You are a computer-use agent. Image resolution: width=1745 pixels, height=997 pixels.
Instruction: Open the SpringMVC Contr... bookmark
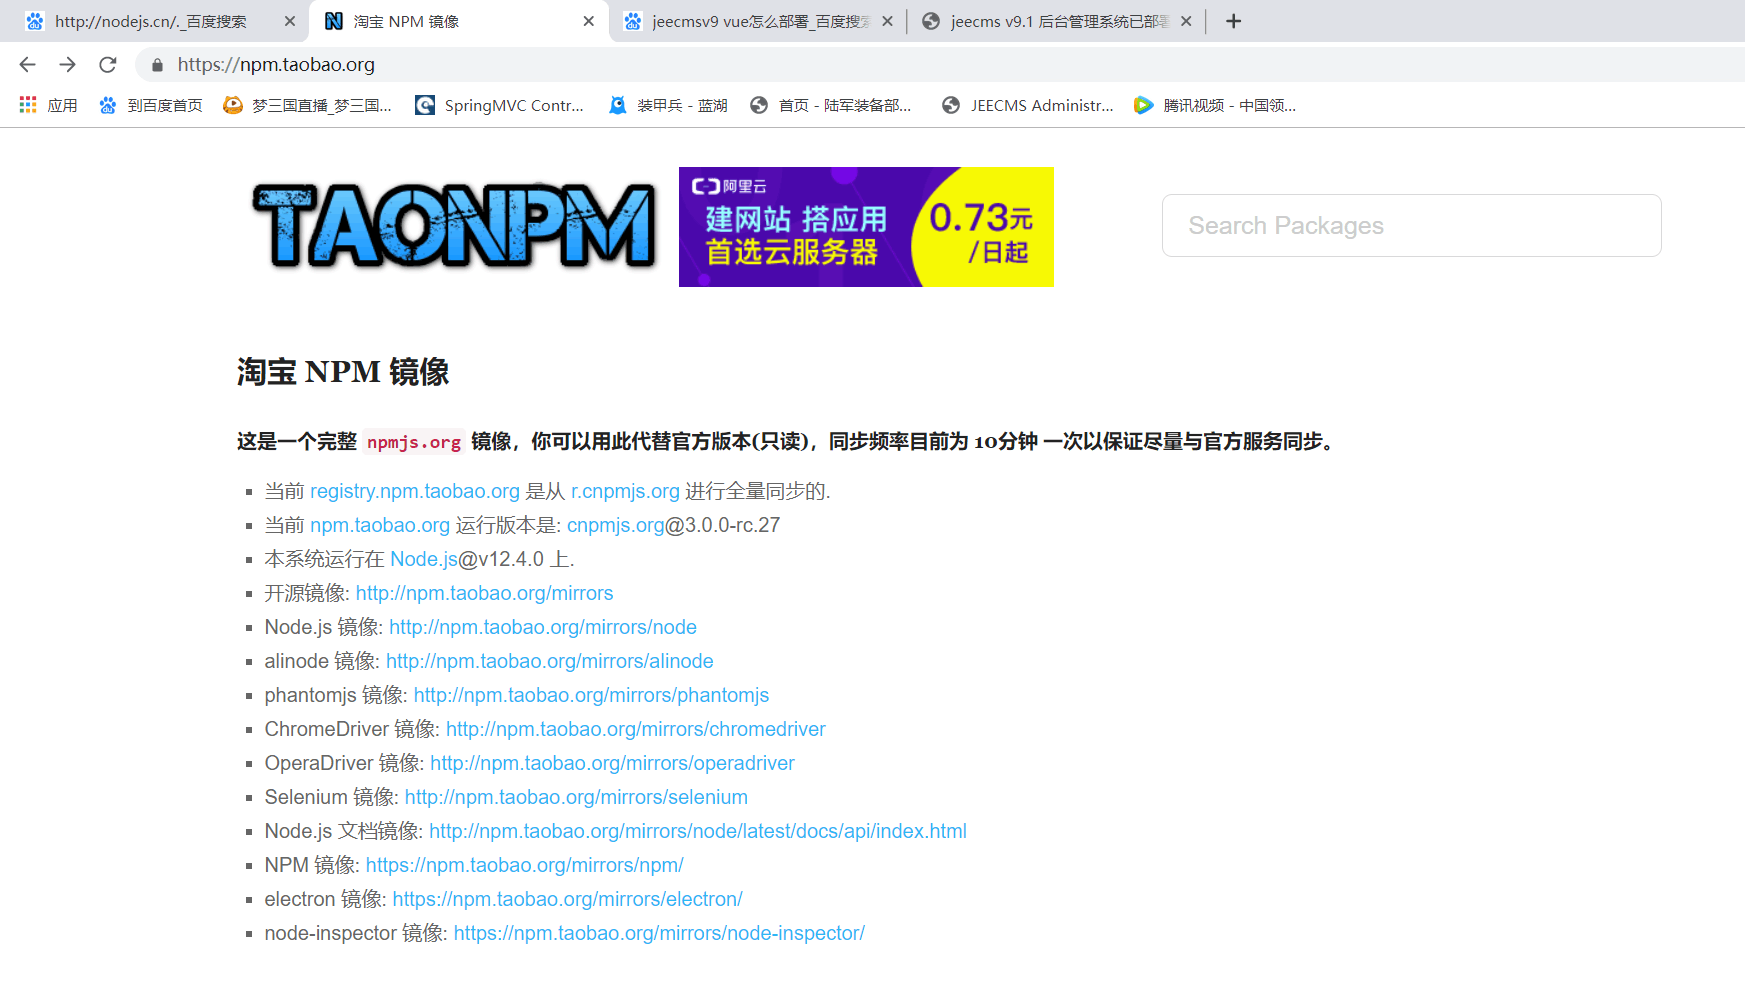click(x=499, y=105)
